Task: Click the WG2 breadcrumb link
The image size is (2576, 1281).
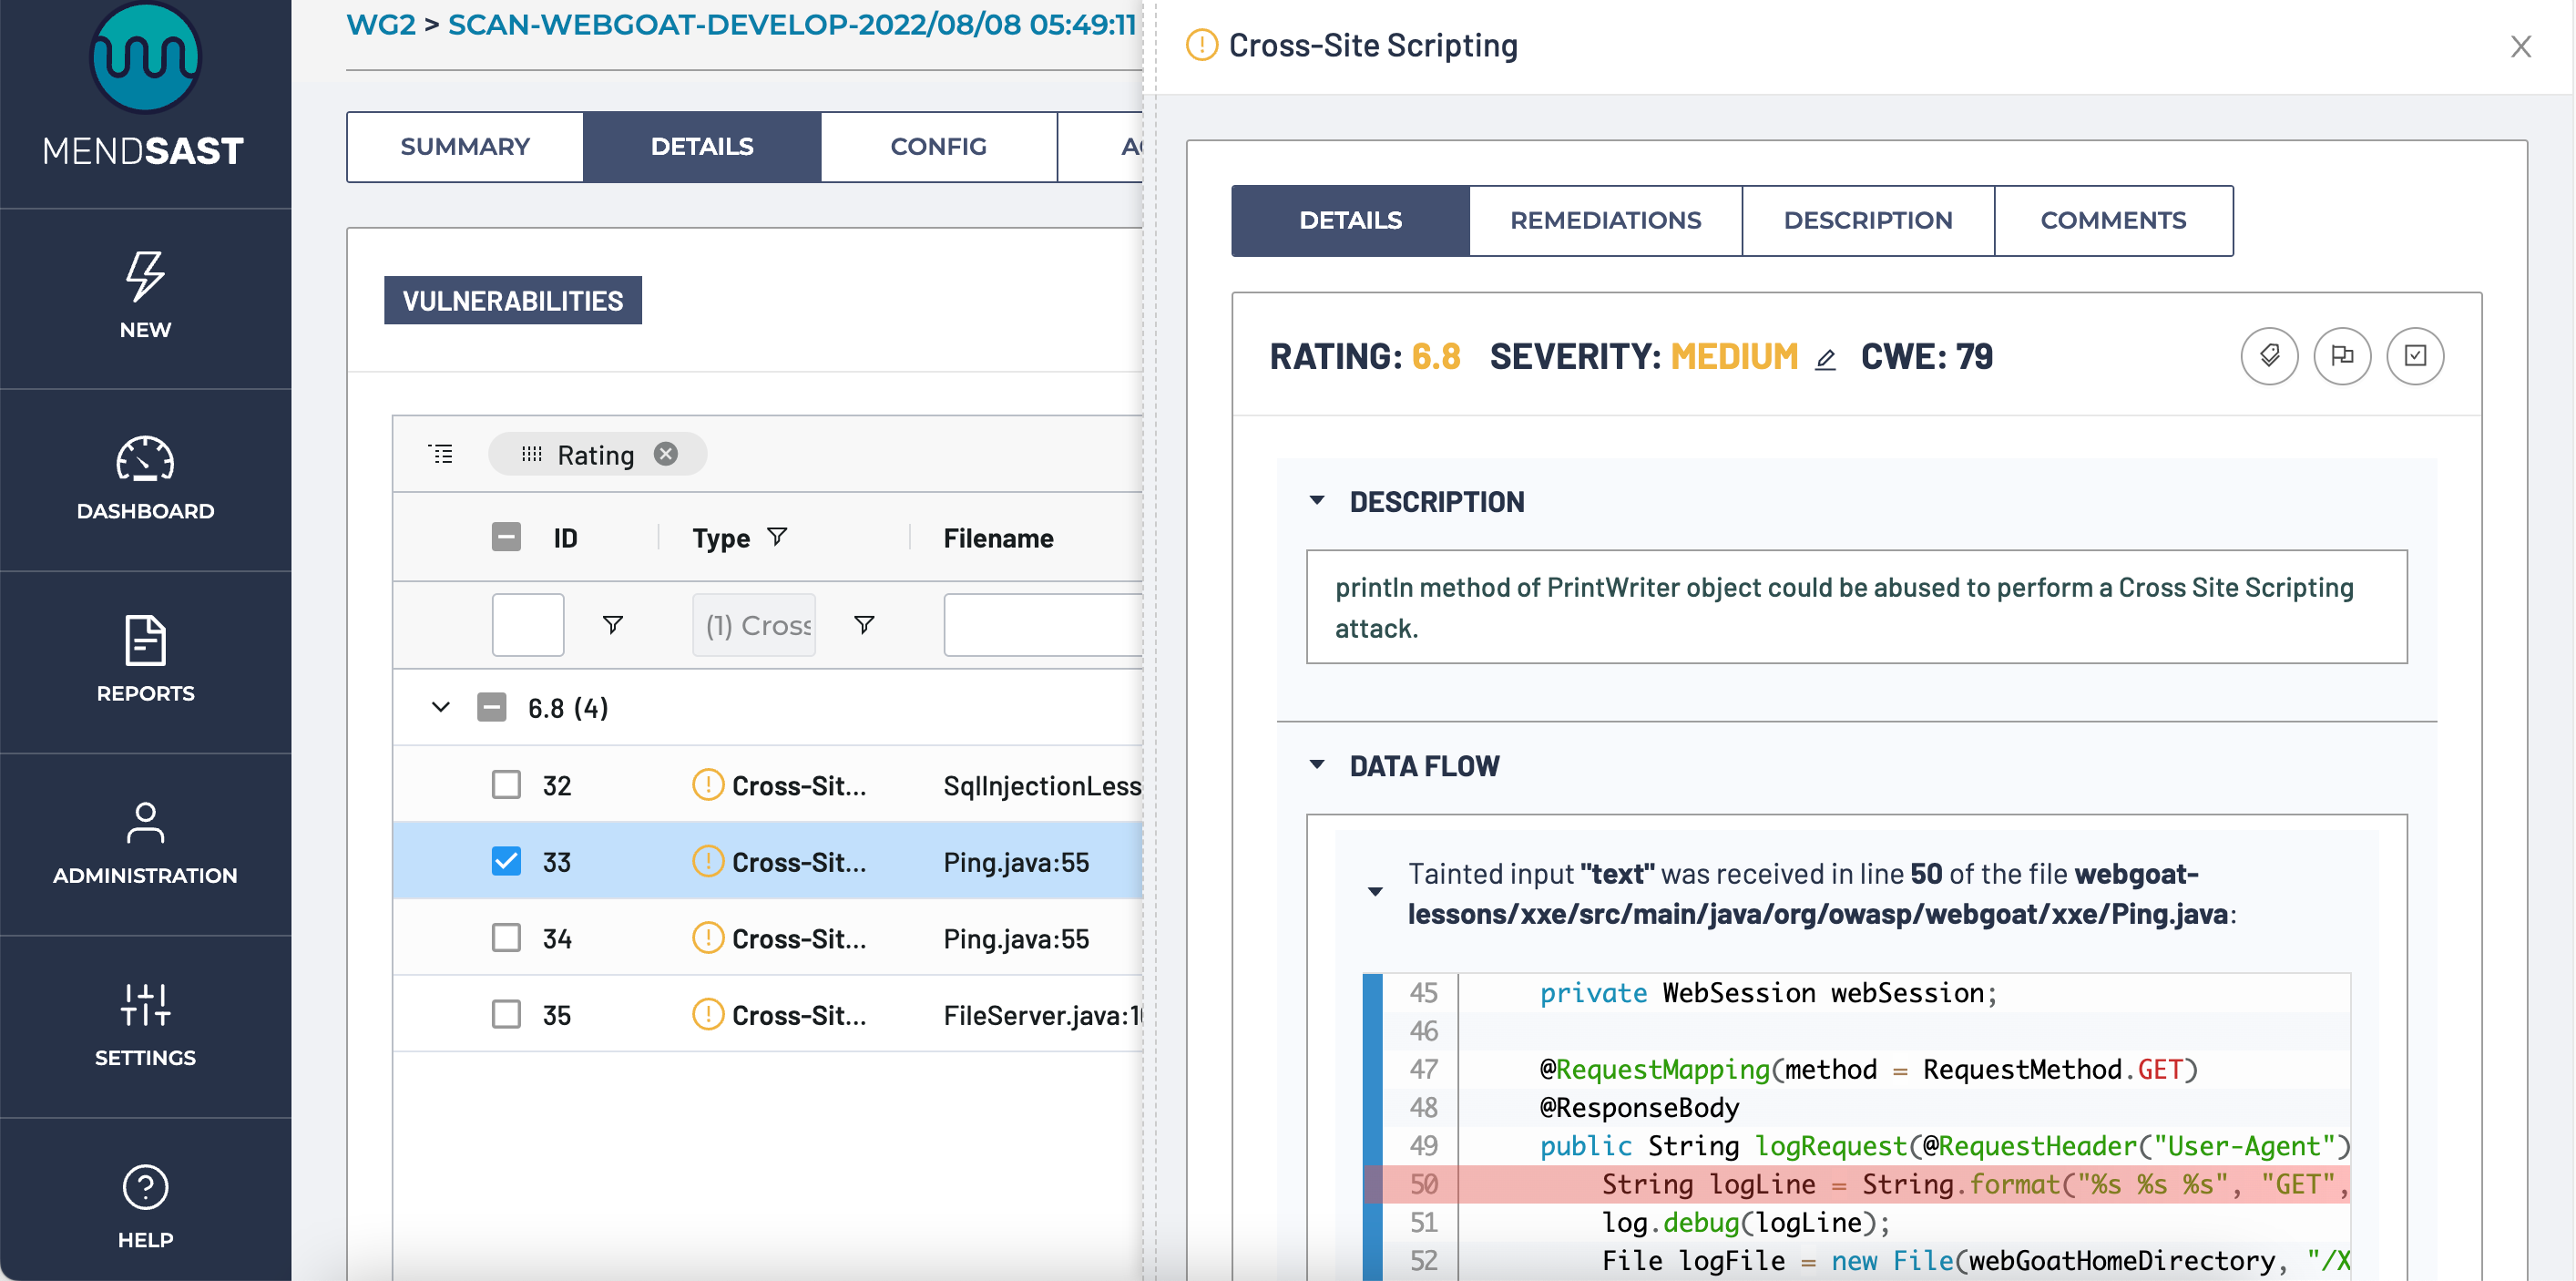Action: pyautogui.click(x=380, y=24)
